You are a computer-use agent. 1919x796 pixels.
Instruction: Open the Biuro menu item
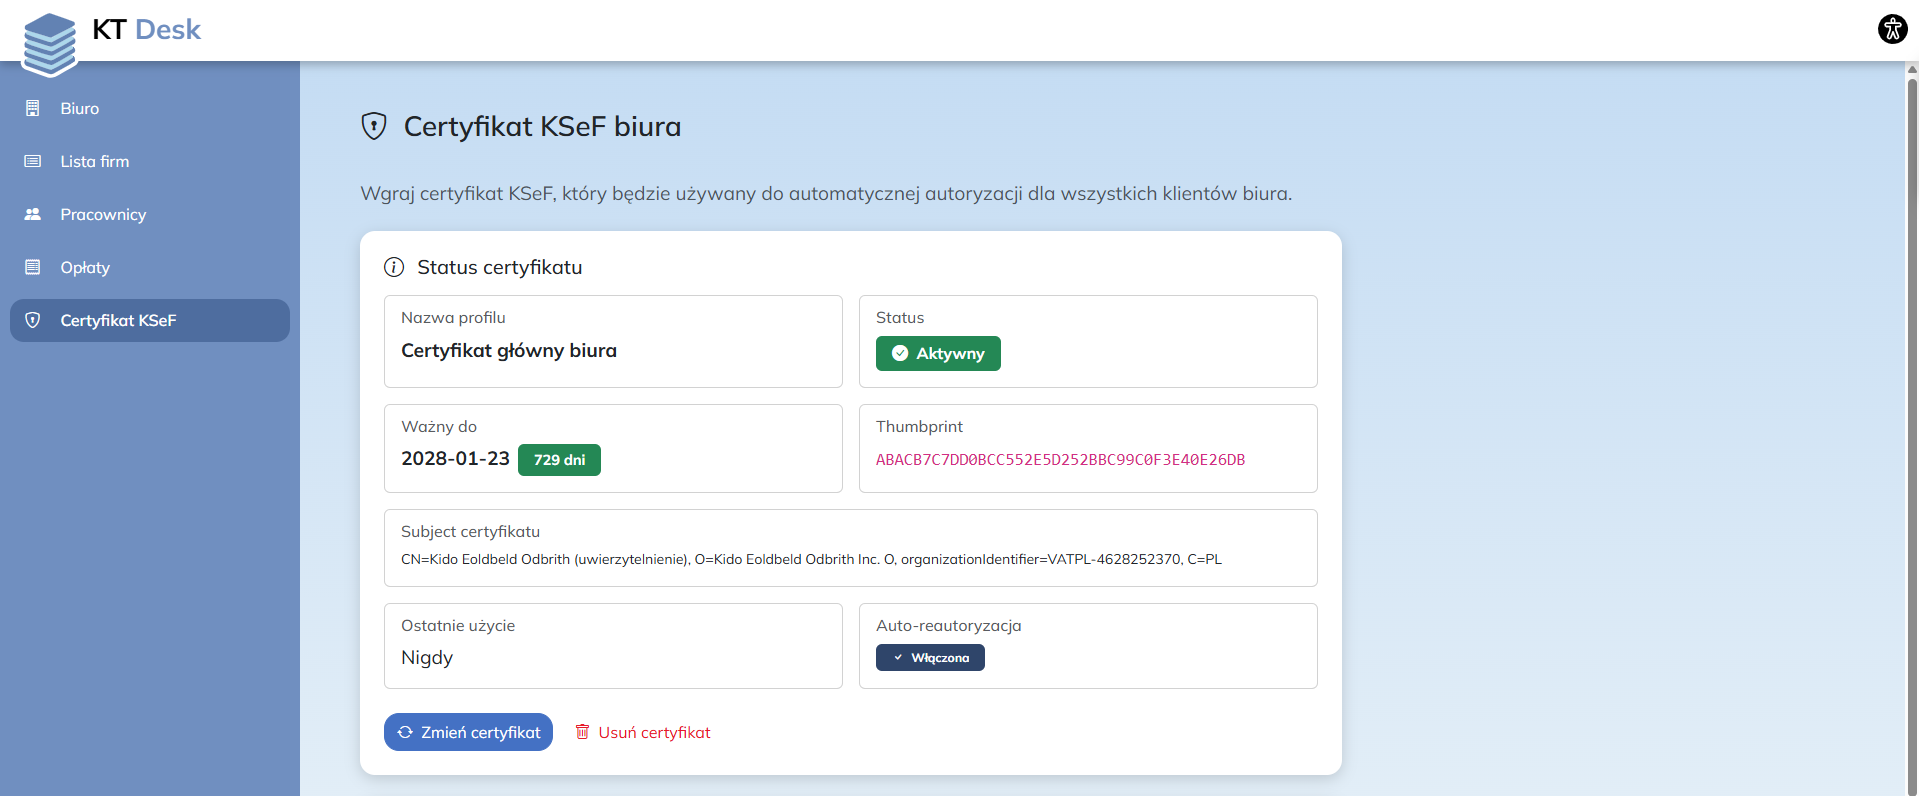(80, 108)
